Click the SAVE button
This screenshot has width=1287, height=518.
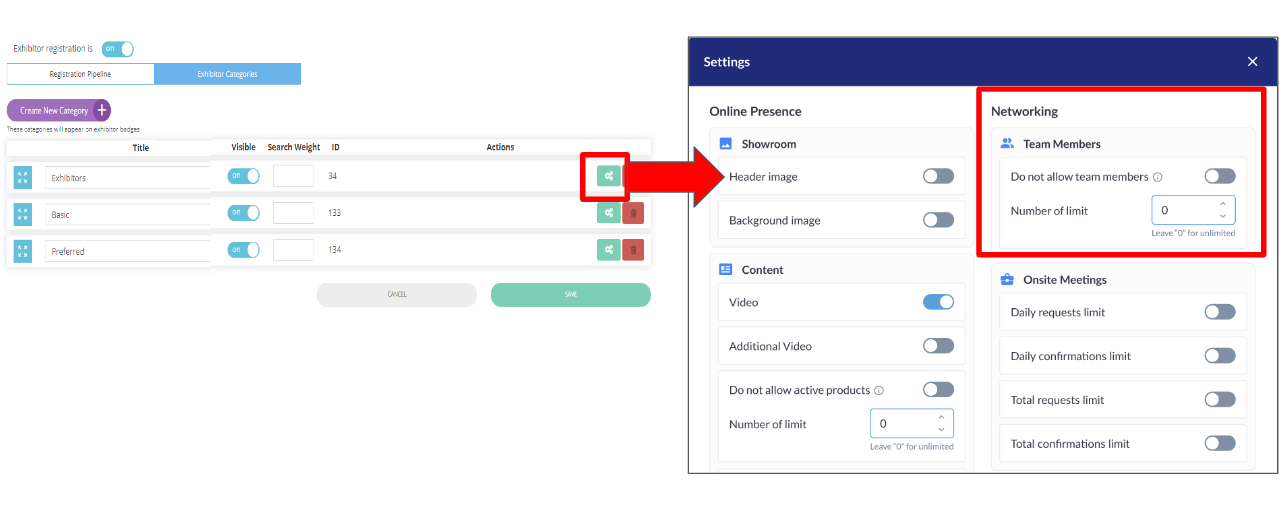[x=571, y=295]
